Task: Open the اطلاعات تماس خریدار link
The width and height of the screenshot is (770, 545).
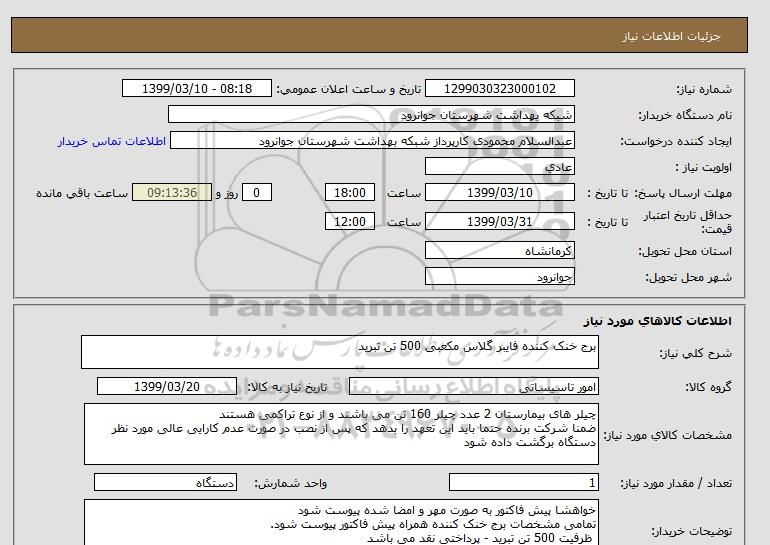Action: coord(111,141)
